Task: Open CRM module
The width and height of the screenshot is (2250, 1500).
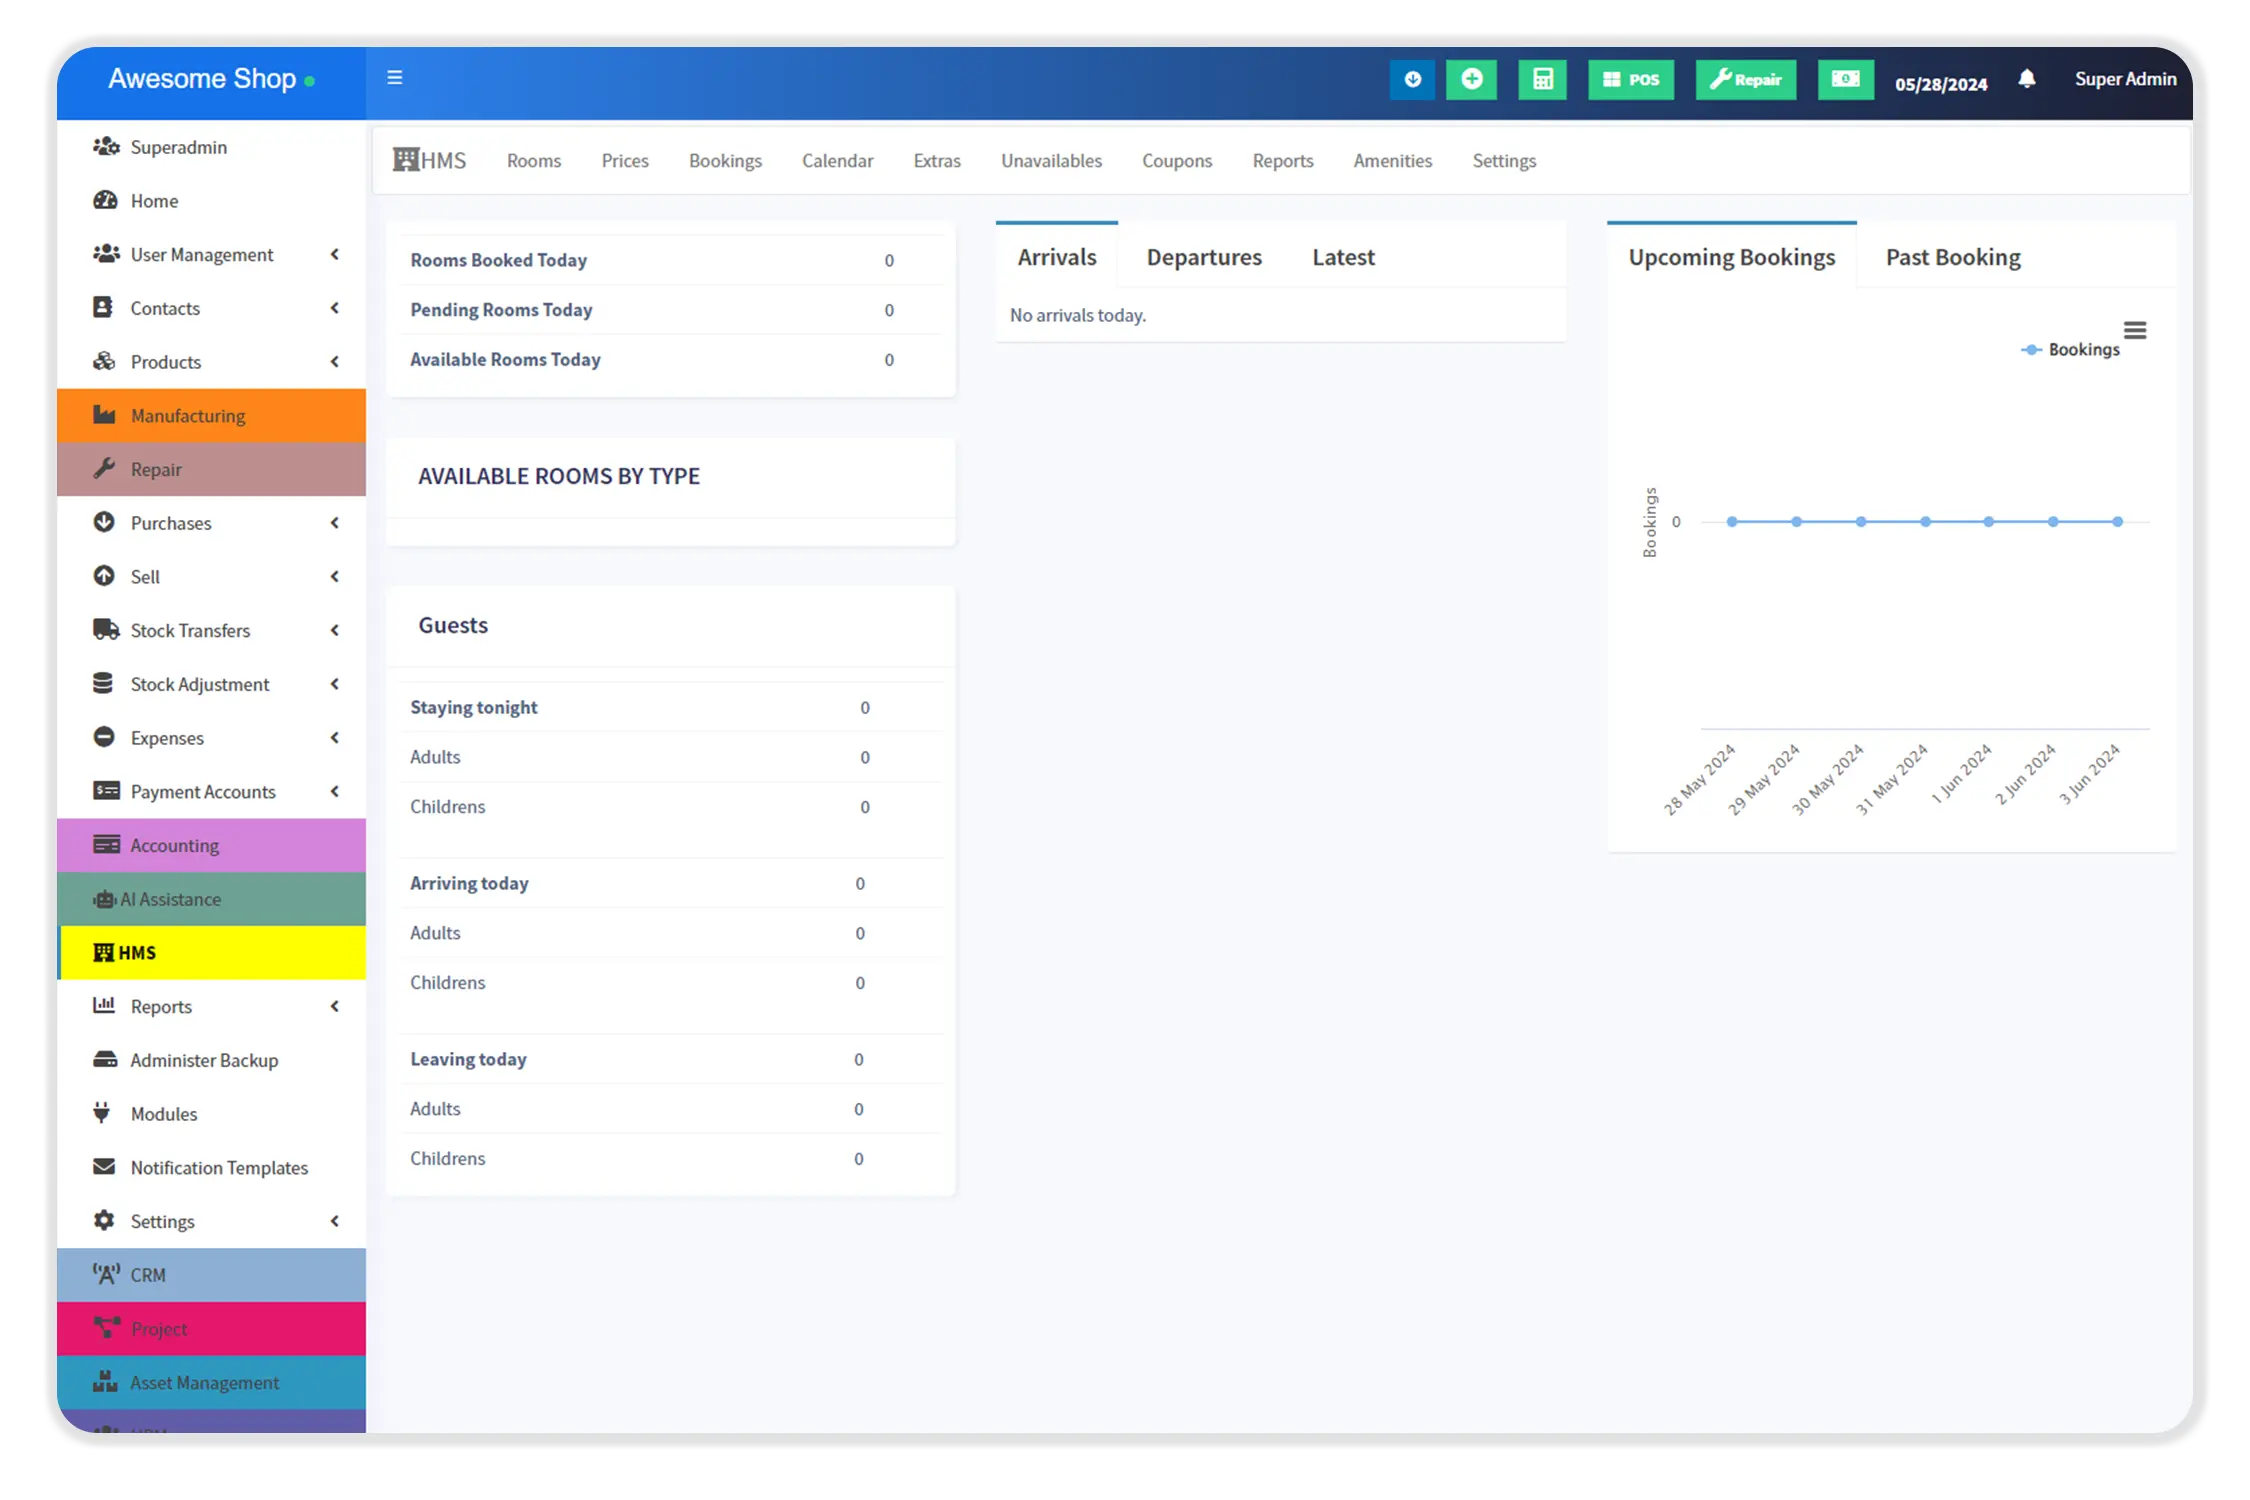Action: (211, 1275)
